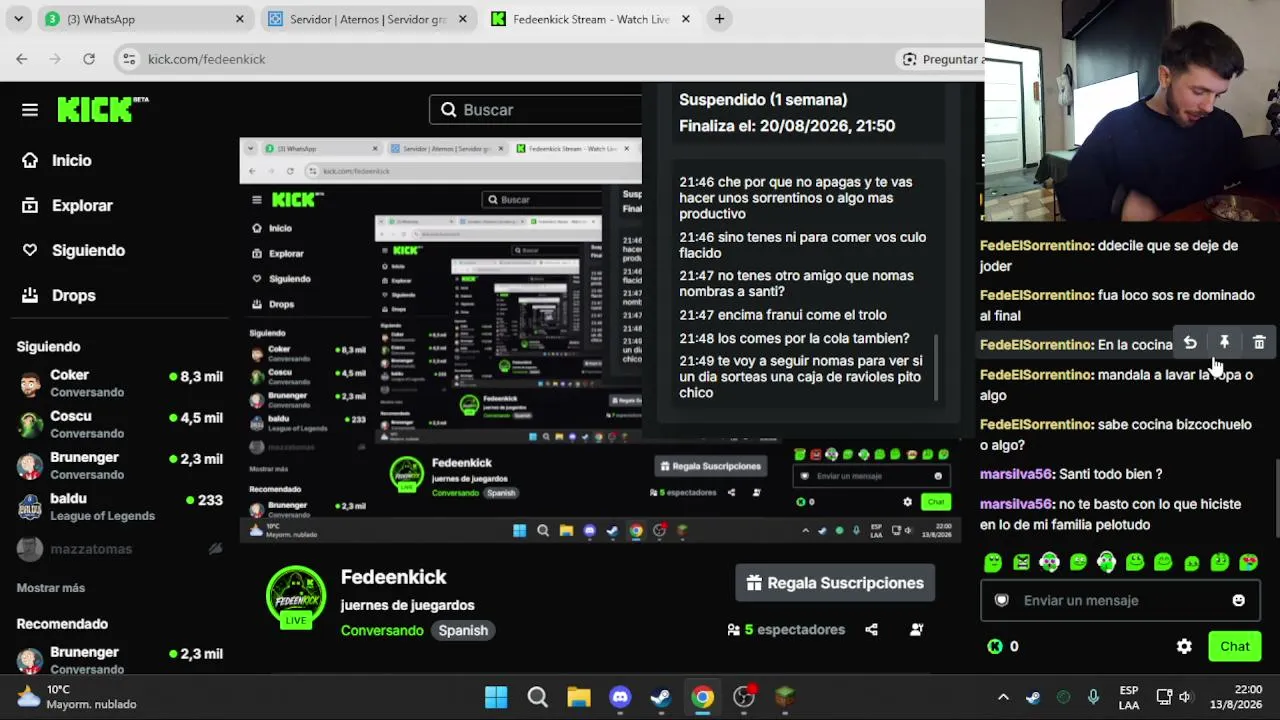Viewport: 1280px width, 720px height.
Task: Click the microphone icon in system tray
Action: coord(1093,697)
